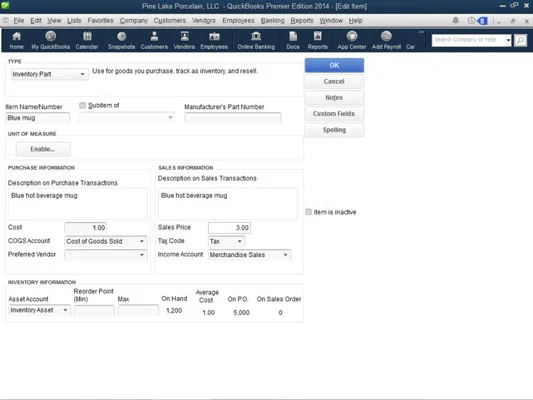Open the Lists menu
The width and height of the screenshot is (533, 400).
[x=74, y=21]
